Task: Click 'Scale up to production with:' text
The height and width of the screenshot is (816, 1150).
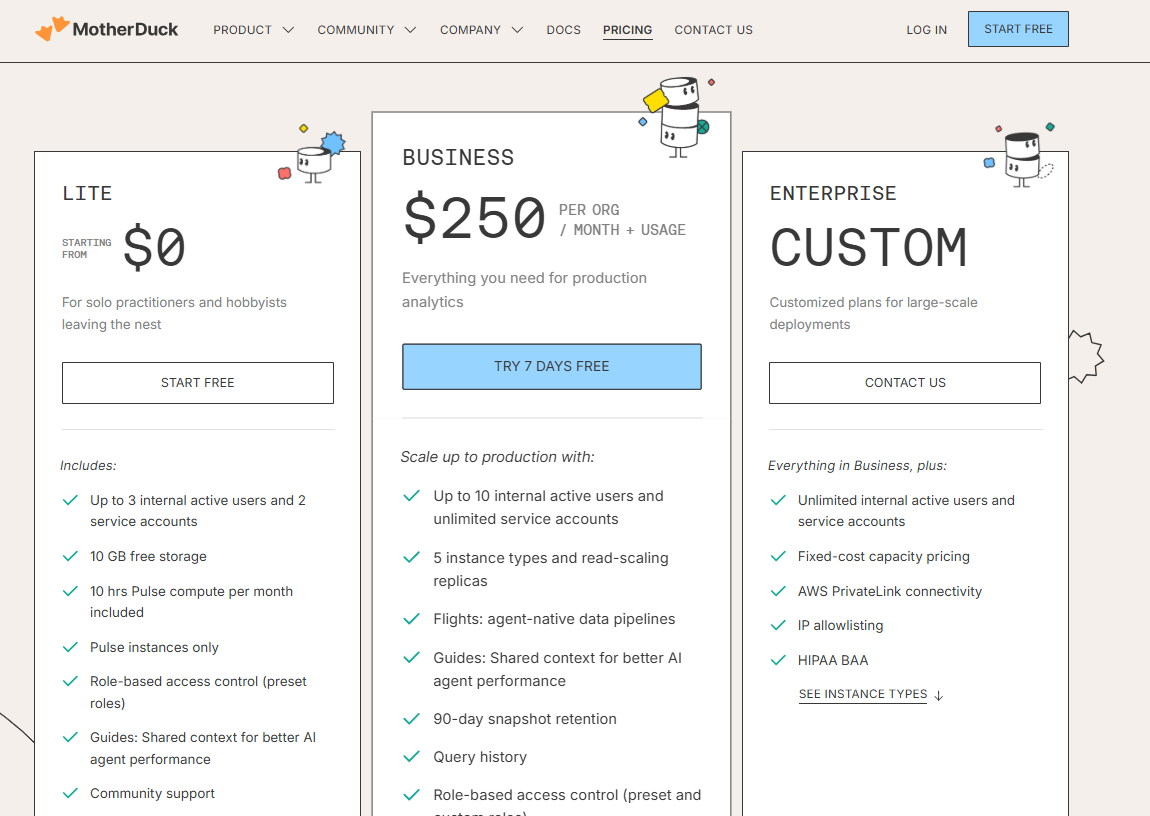Action: pyautogui.click(x=497, y=457)
